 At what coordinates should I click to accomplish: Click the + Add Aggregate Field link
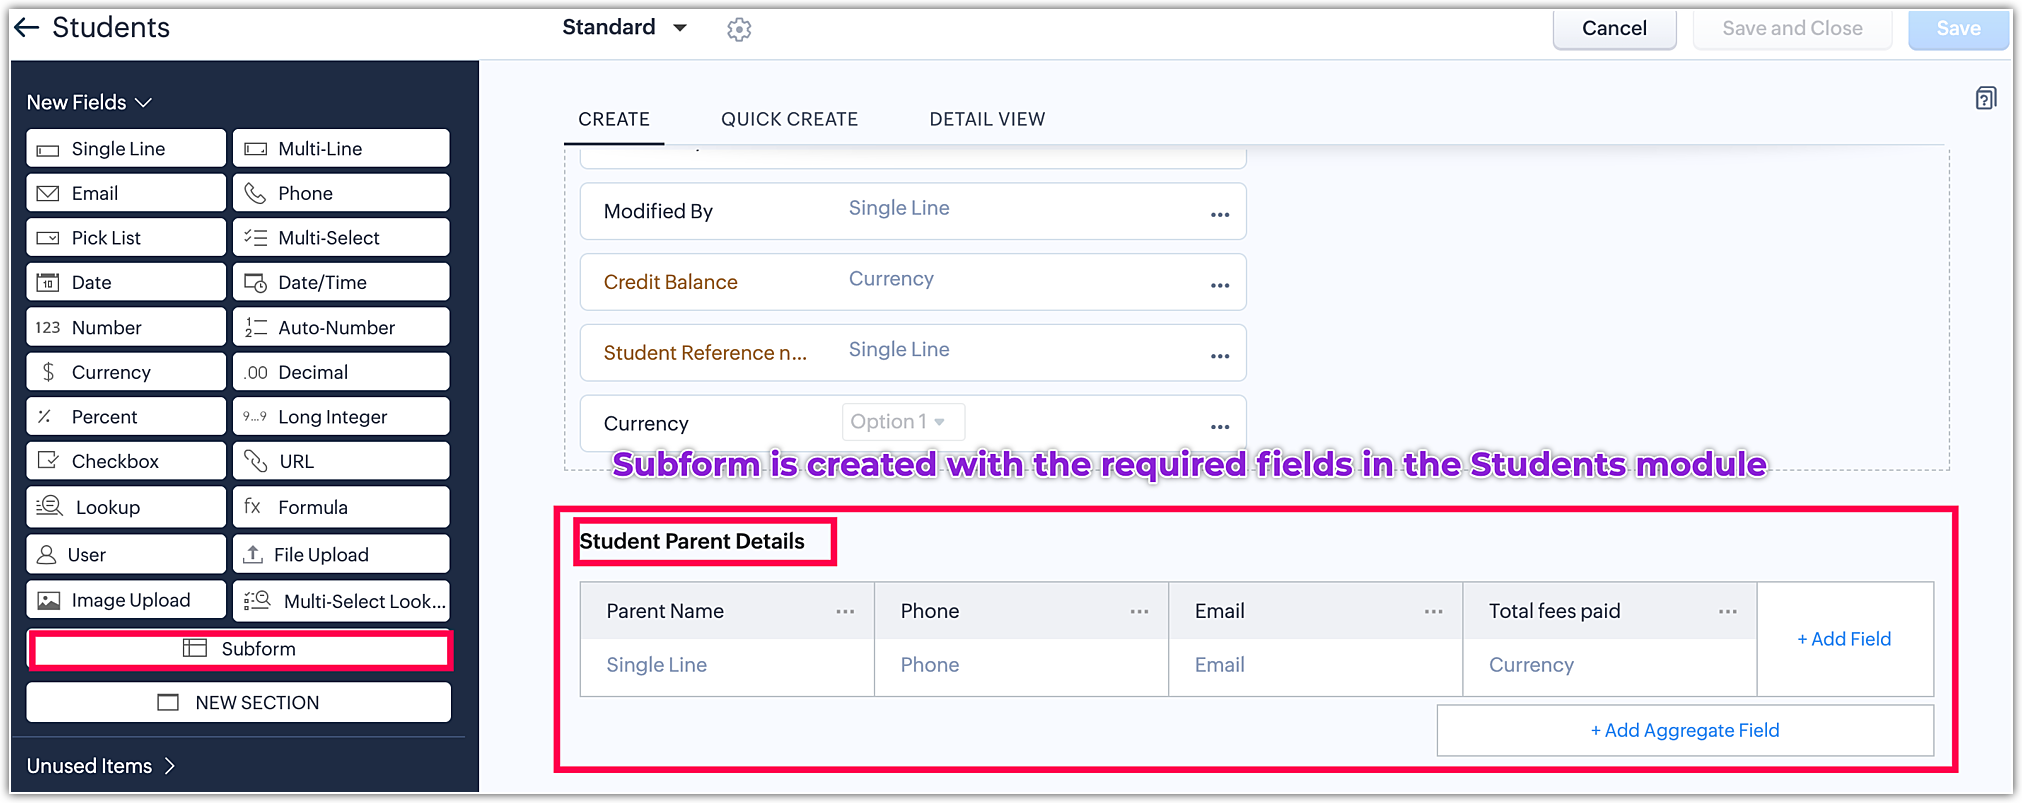pyautogui.click(x=1684, y=731)
